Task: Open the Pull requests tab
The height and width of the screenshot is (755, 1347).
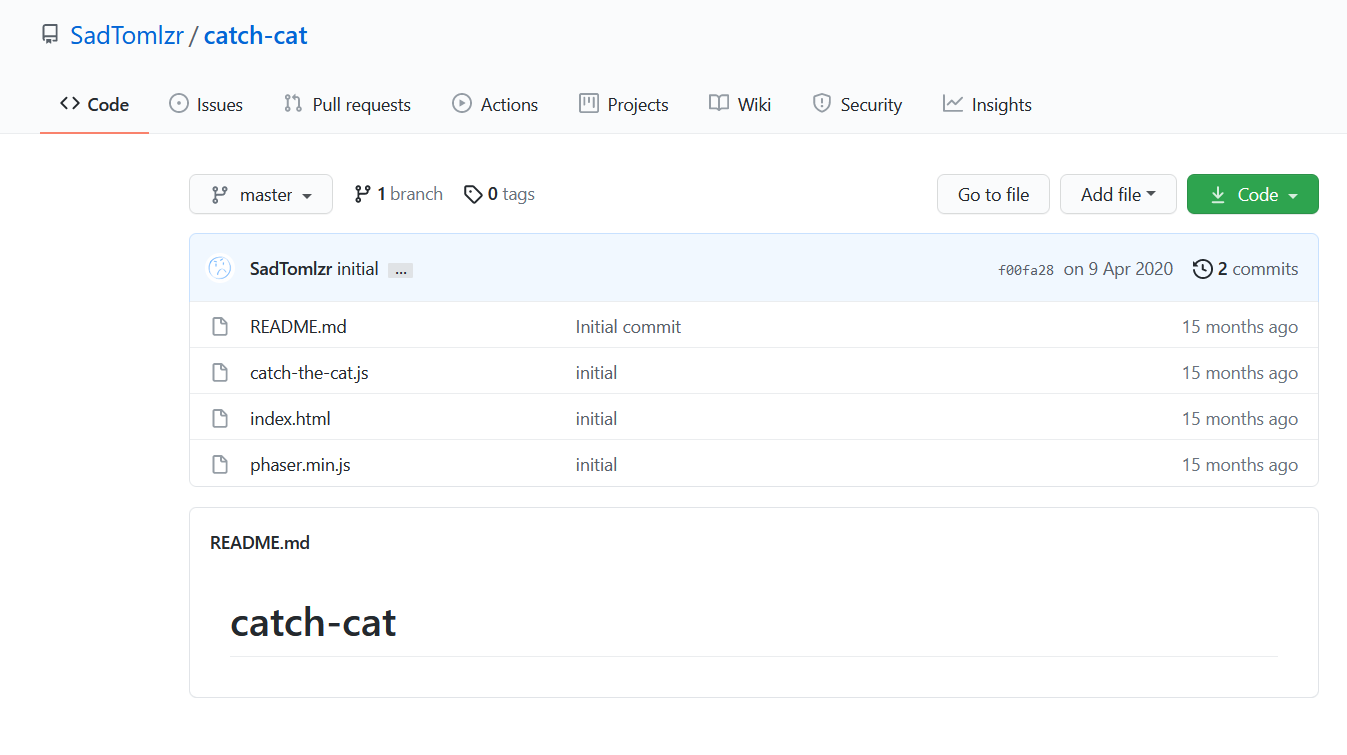Action: pos(347,104)
